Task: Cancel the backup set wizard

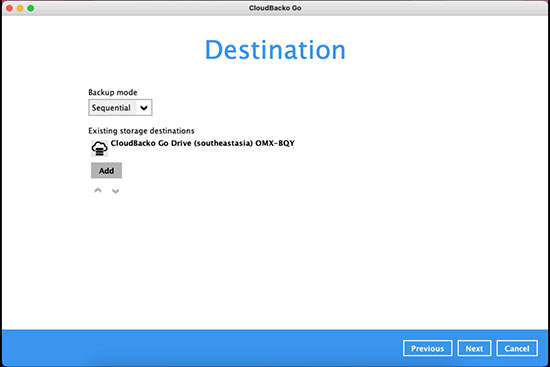Action: pos(517,348)
